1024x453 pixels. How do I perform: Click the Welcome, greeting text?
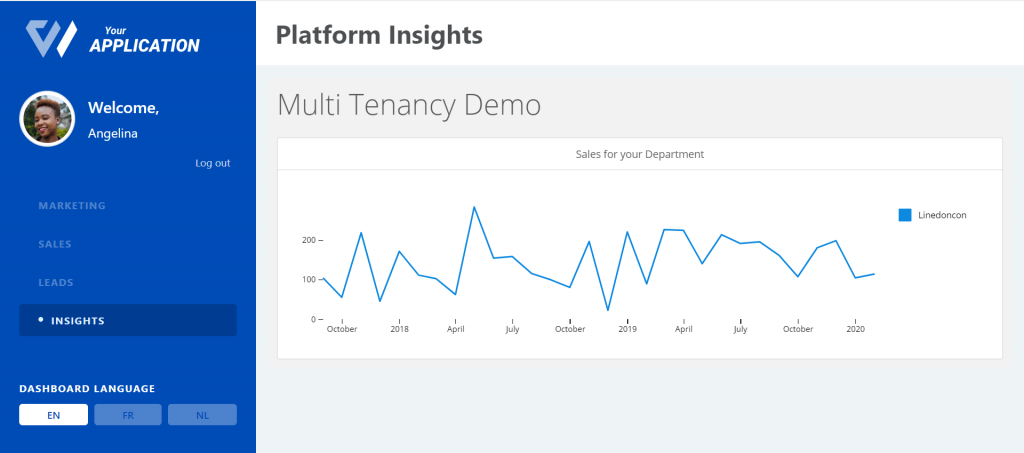click(123, 108)
